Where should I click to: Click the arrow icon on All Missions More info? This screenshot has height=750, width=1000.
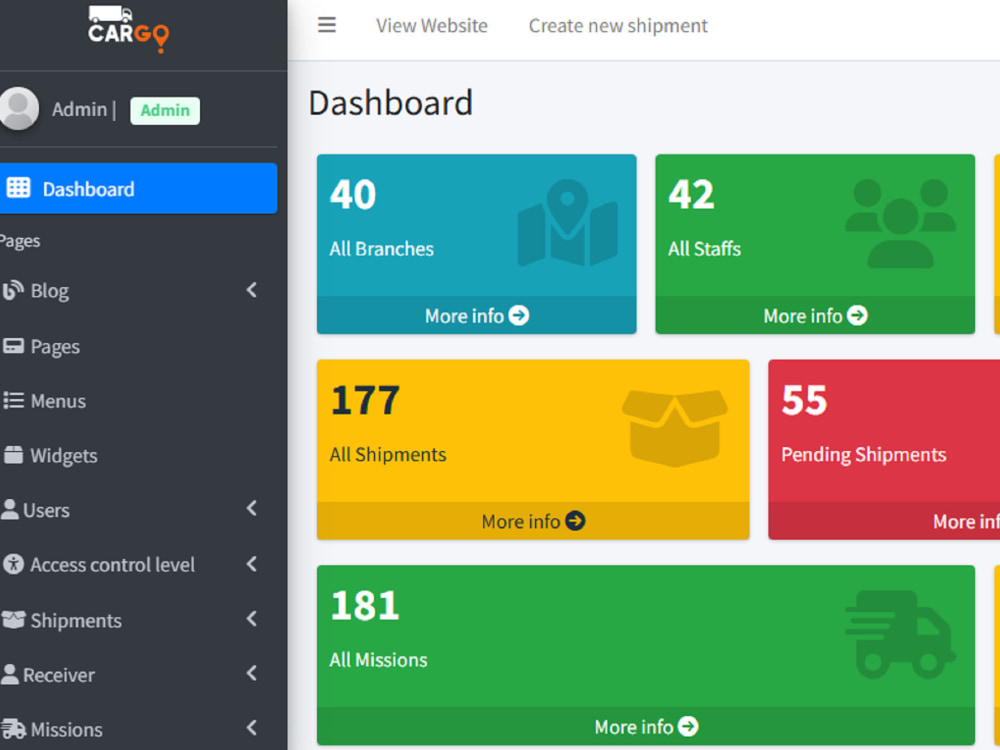(688, 726)
